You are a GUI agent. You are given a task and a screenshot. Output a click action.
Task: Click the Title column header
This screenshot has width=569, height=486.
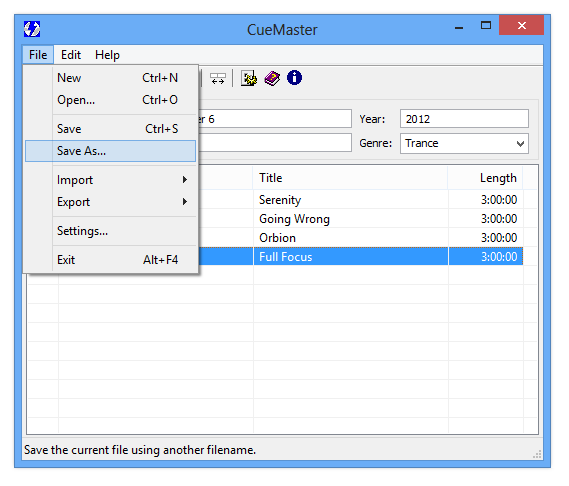click(350, 178)
